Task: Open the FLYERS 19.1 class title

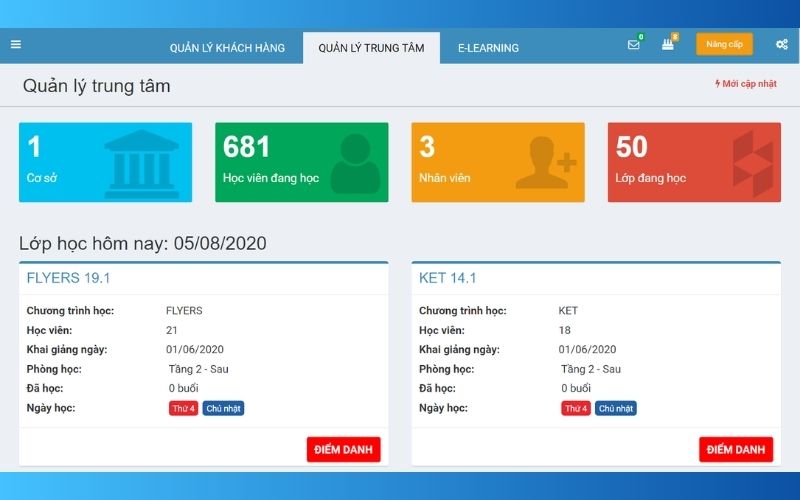Action: pos(68,278)
